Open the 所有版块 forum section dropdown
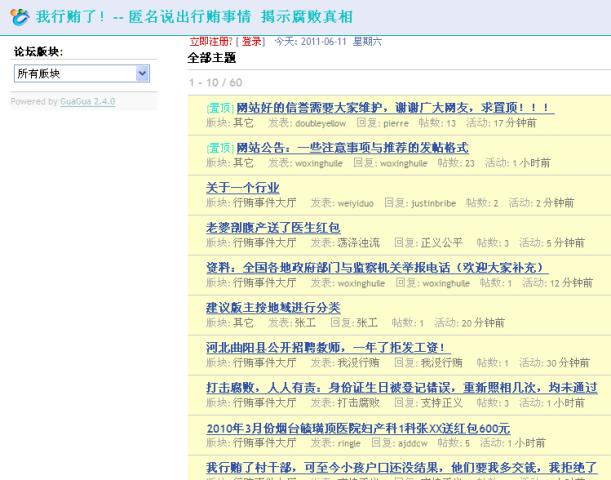The image size is (611, 480). tap(81, 73)
